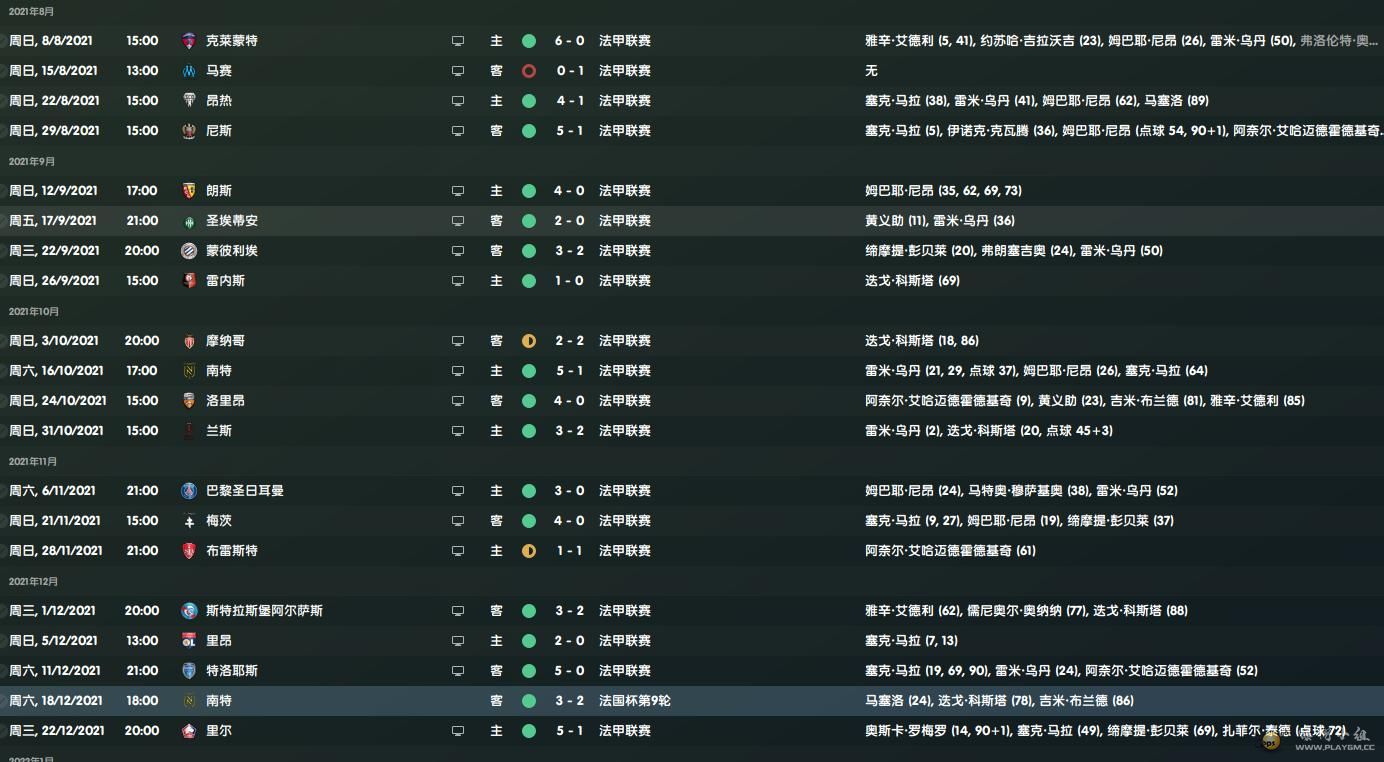Image resolution: width=1384 pixels, height=762 pixels.
Task: Click red loss indicator for Marseille match
Action: (x=529, y=71)
